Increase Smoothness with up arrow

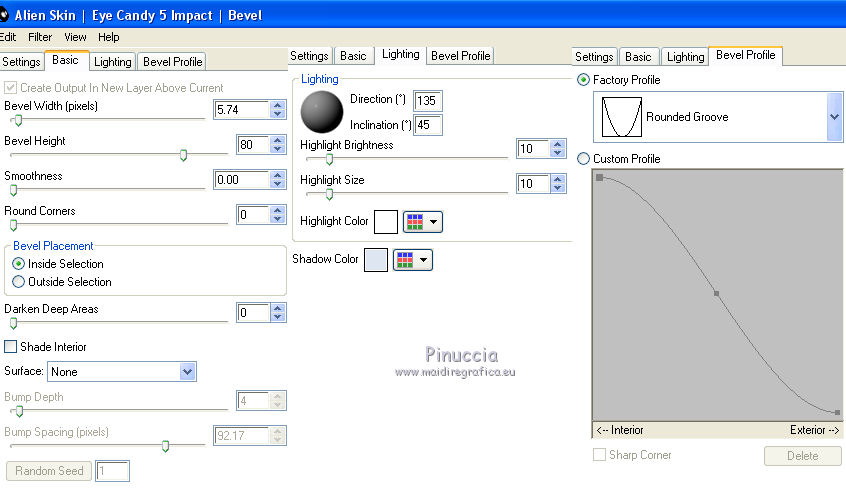pyautogui.click(x=278, y=175)
